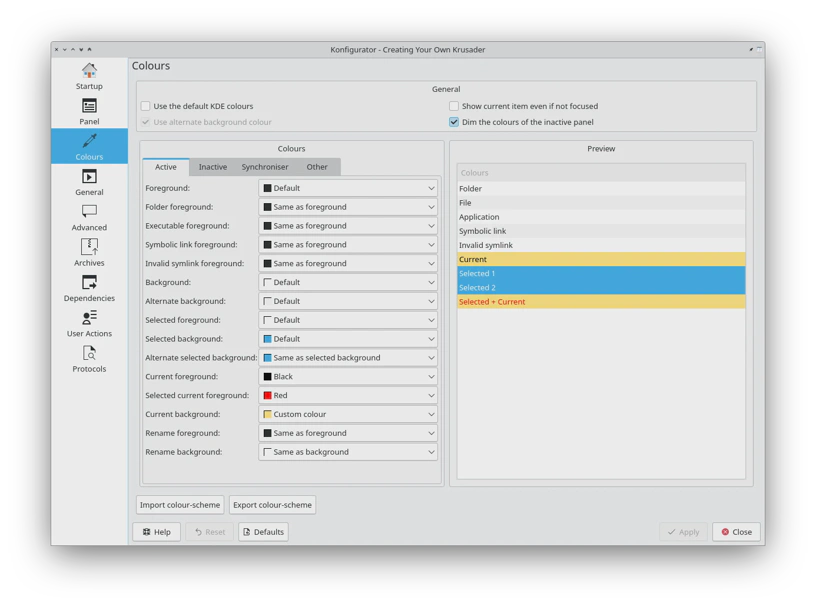The image size is (816, 606).
Task: Expand the Foreground colour dropdown
Action: click(348, 188)
